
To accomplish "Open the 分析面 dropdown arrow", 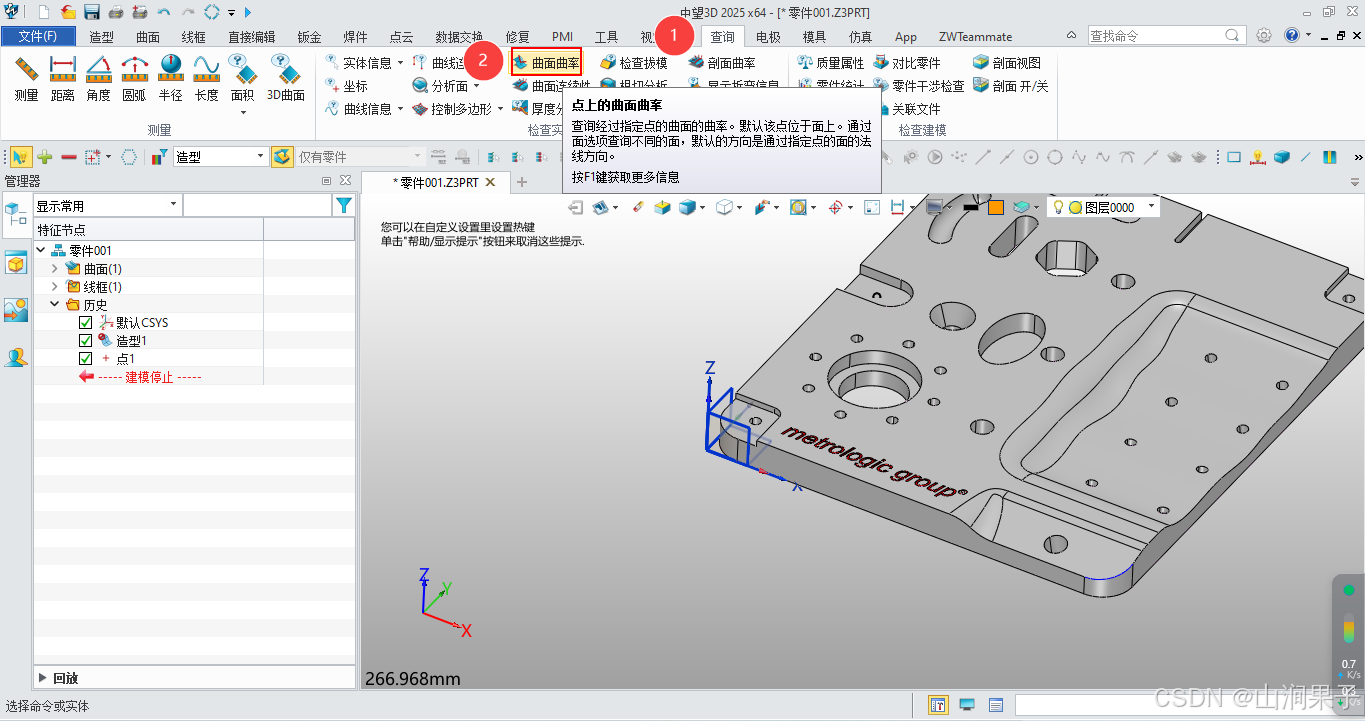I will point(476,86).
